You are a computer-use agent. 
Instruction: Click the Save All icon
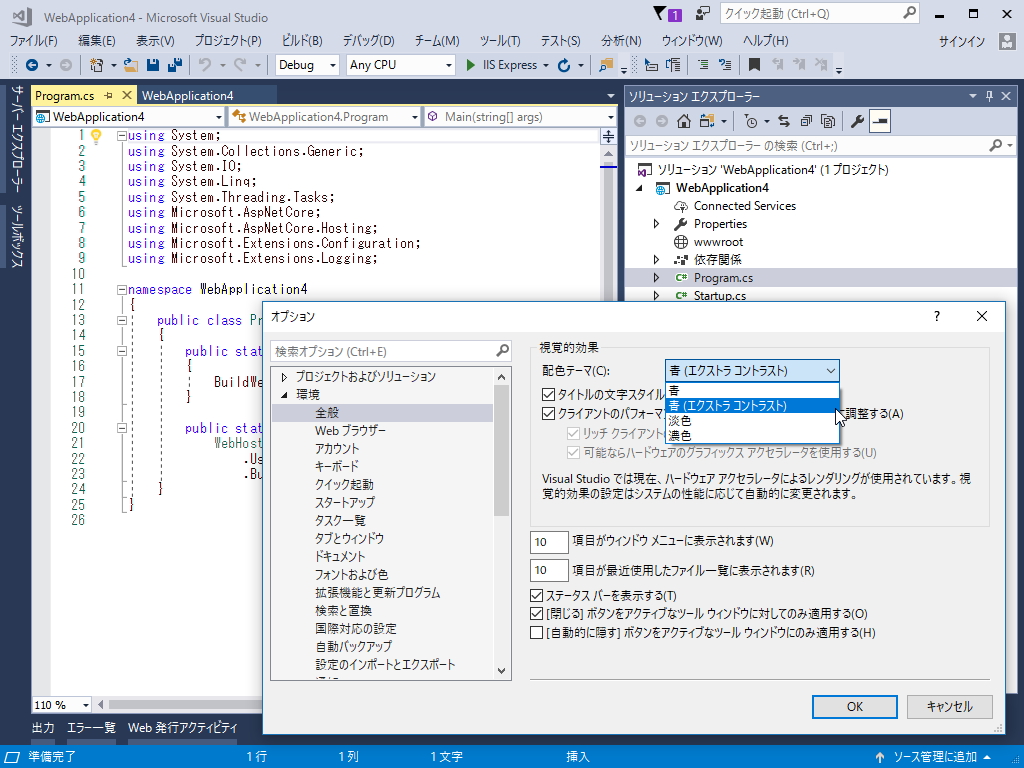click(176, 64)
